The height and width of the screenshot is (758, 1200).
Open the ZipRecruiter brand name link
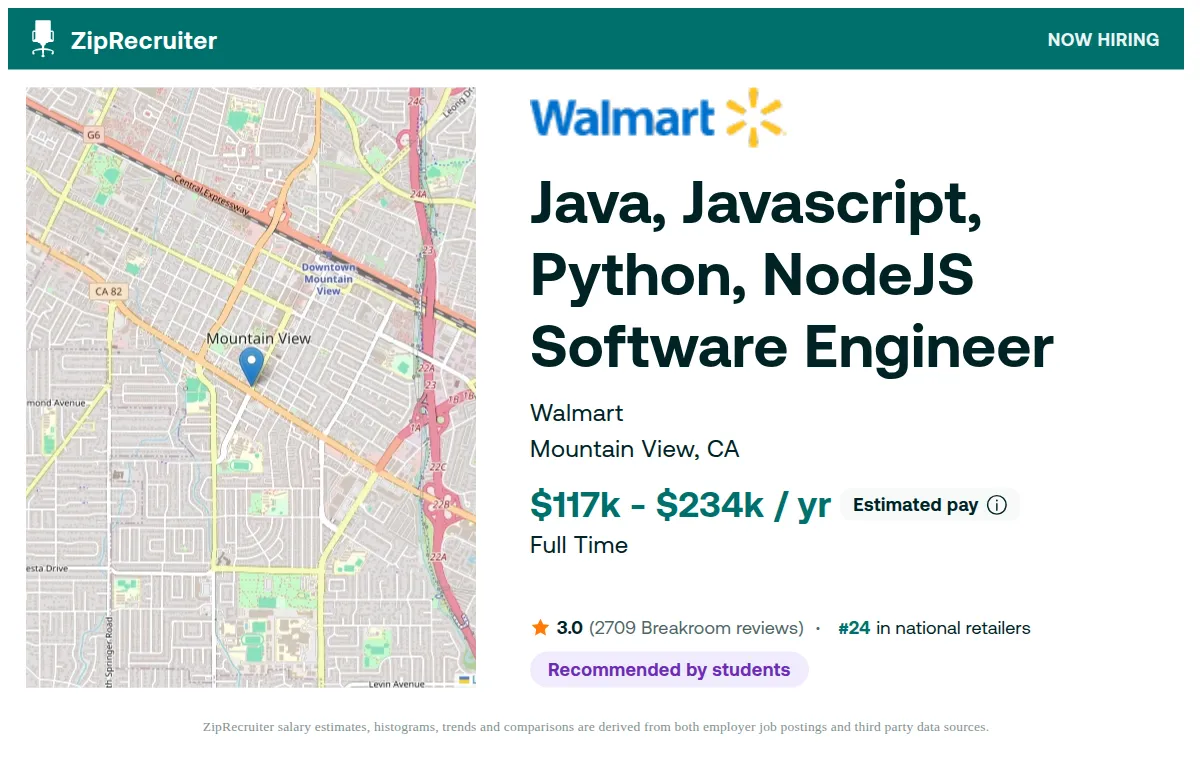point(144,41)
